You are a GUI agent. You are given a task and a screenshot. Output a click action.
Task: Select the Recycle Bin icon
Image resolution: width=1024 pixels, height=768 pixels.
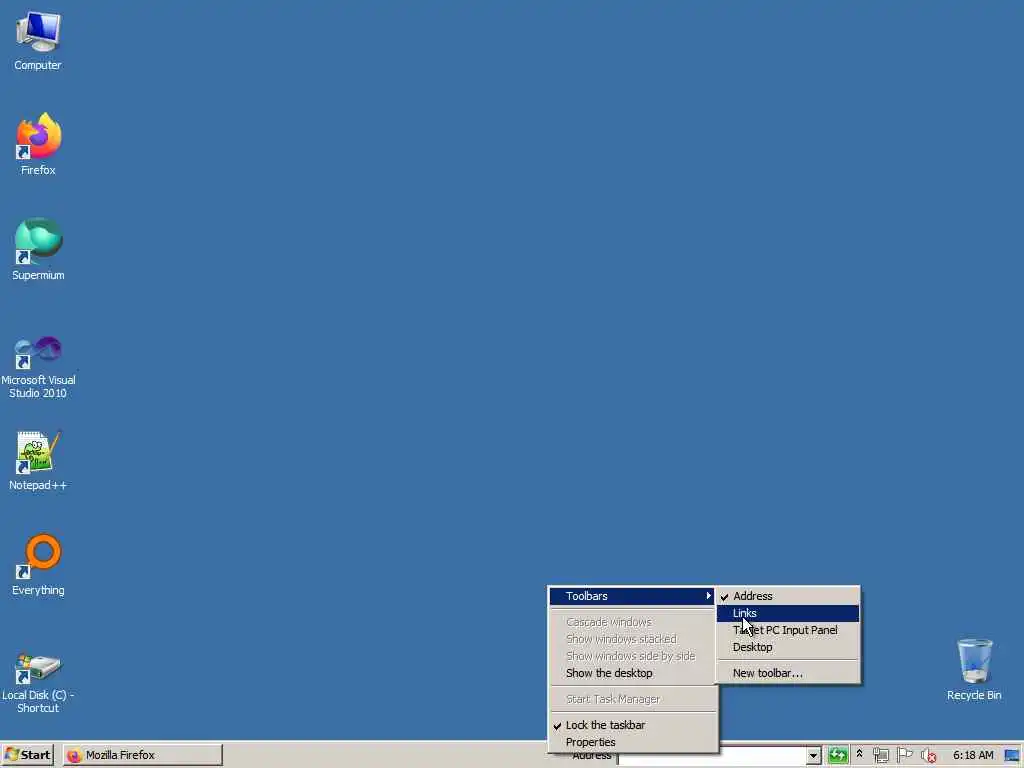point(974,669)
